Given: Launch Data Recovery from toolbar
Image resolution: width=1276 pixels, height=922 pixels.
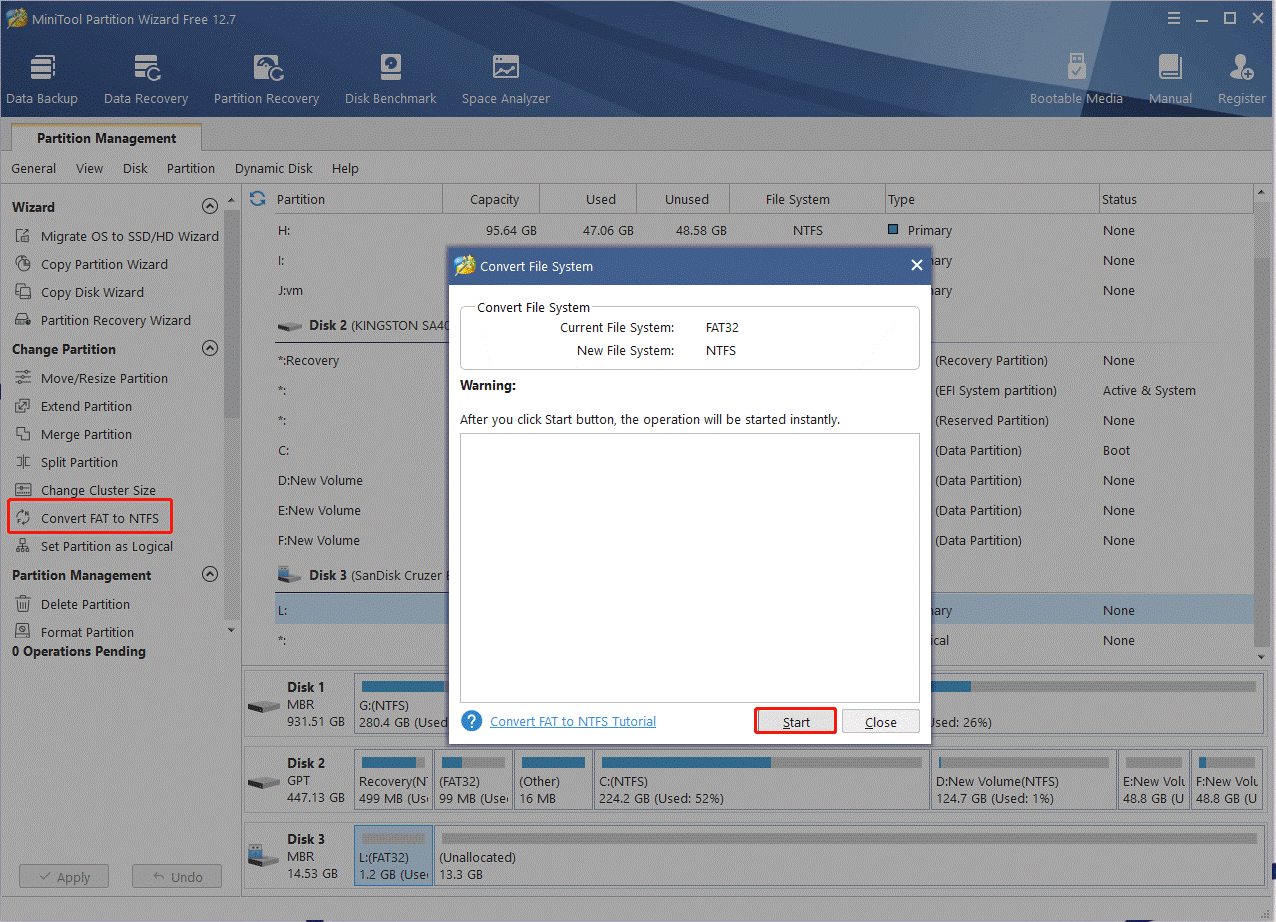Looking at the screenshot, I should tap(146, 79).
